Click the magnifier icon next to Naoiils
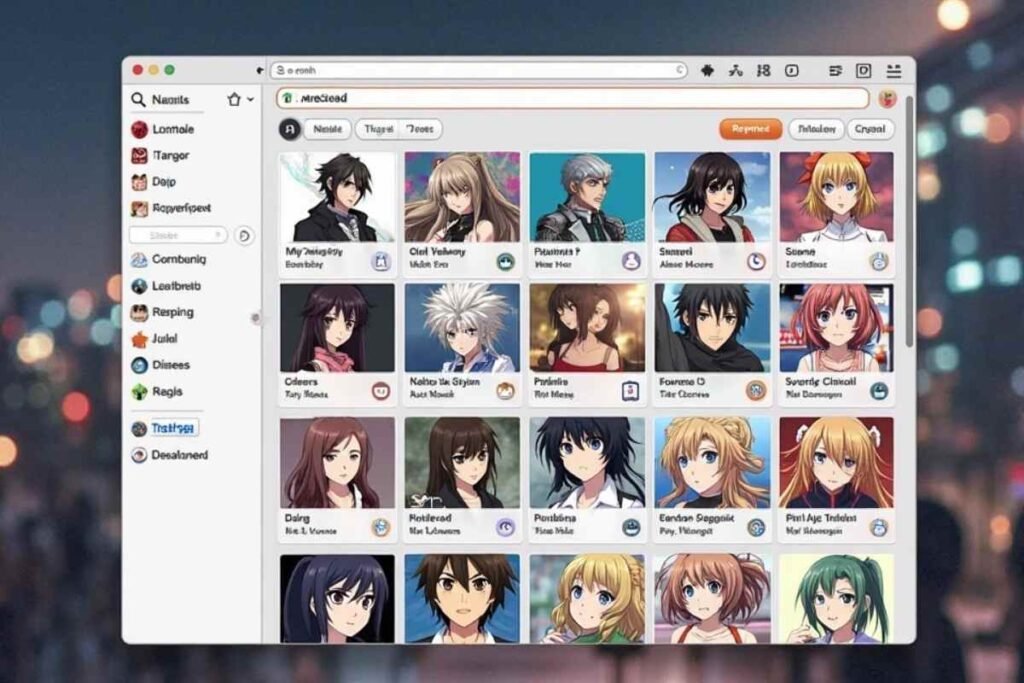The image size is (1024, 683). click(x=138, y=99)
